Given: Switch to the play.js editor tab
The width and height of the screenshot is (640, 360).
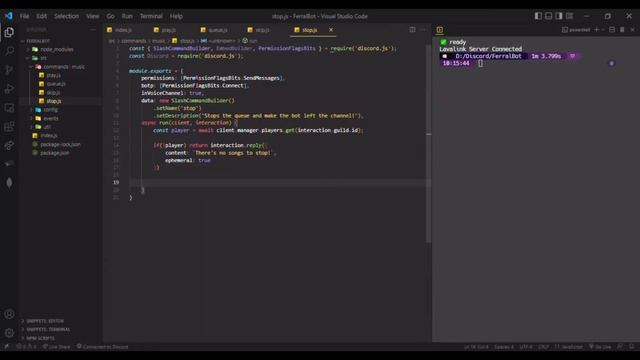Looking at the screenshot, I should (173, 30).
